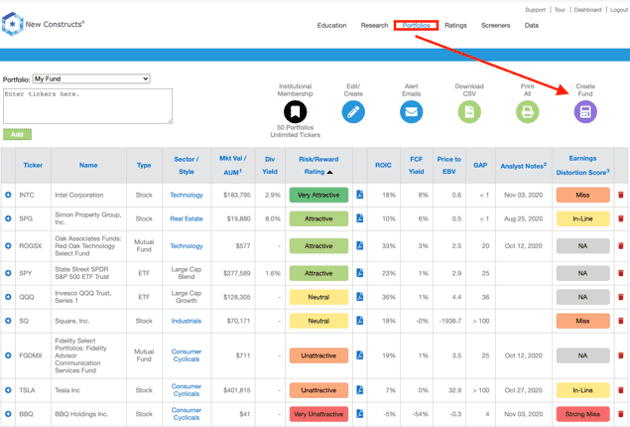Image resolution: width=630 pixels, height=427 pixels.
Task: Open the PDF report for SPY
Action: 360,273
